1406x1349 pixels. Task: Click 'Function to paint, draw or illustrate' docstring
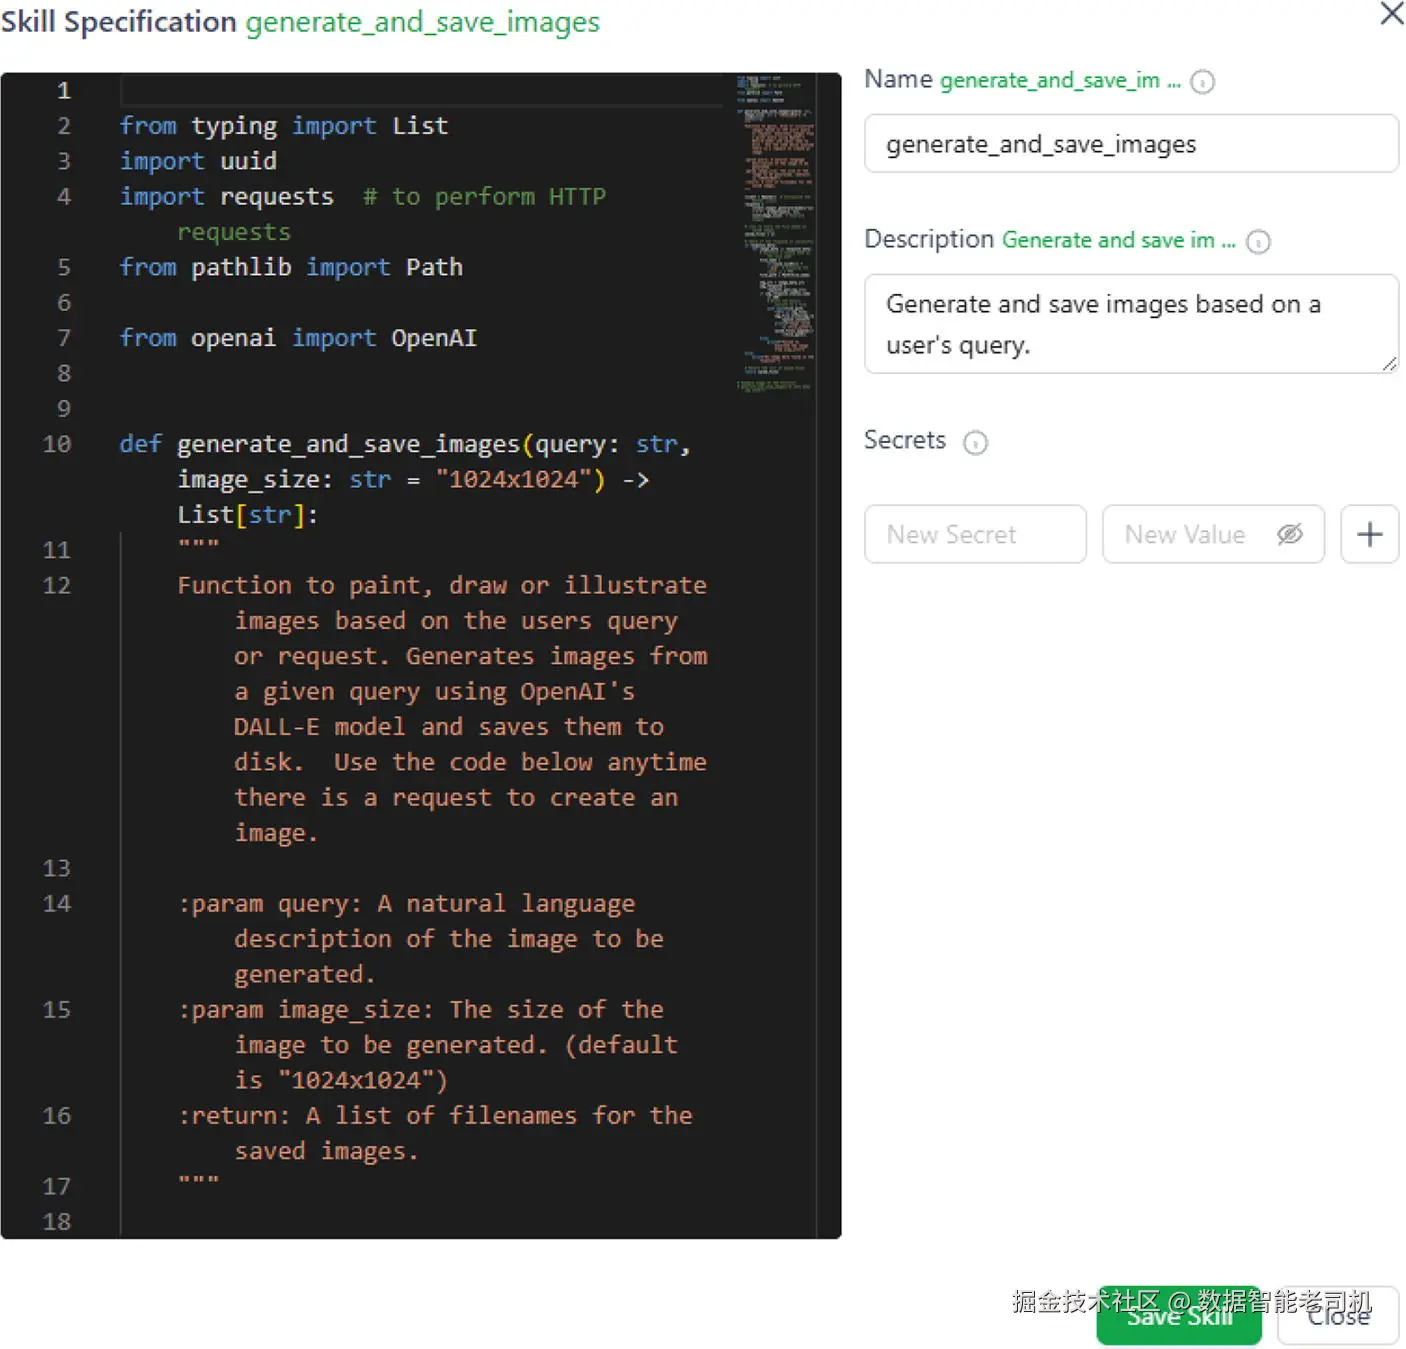[442, 586]
